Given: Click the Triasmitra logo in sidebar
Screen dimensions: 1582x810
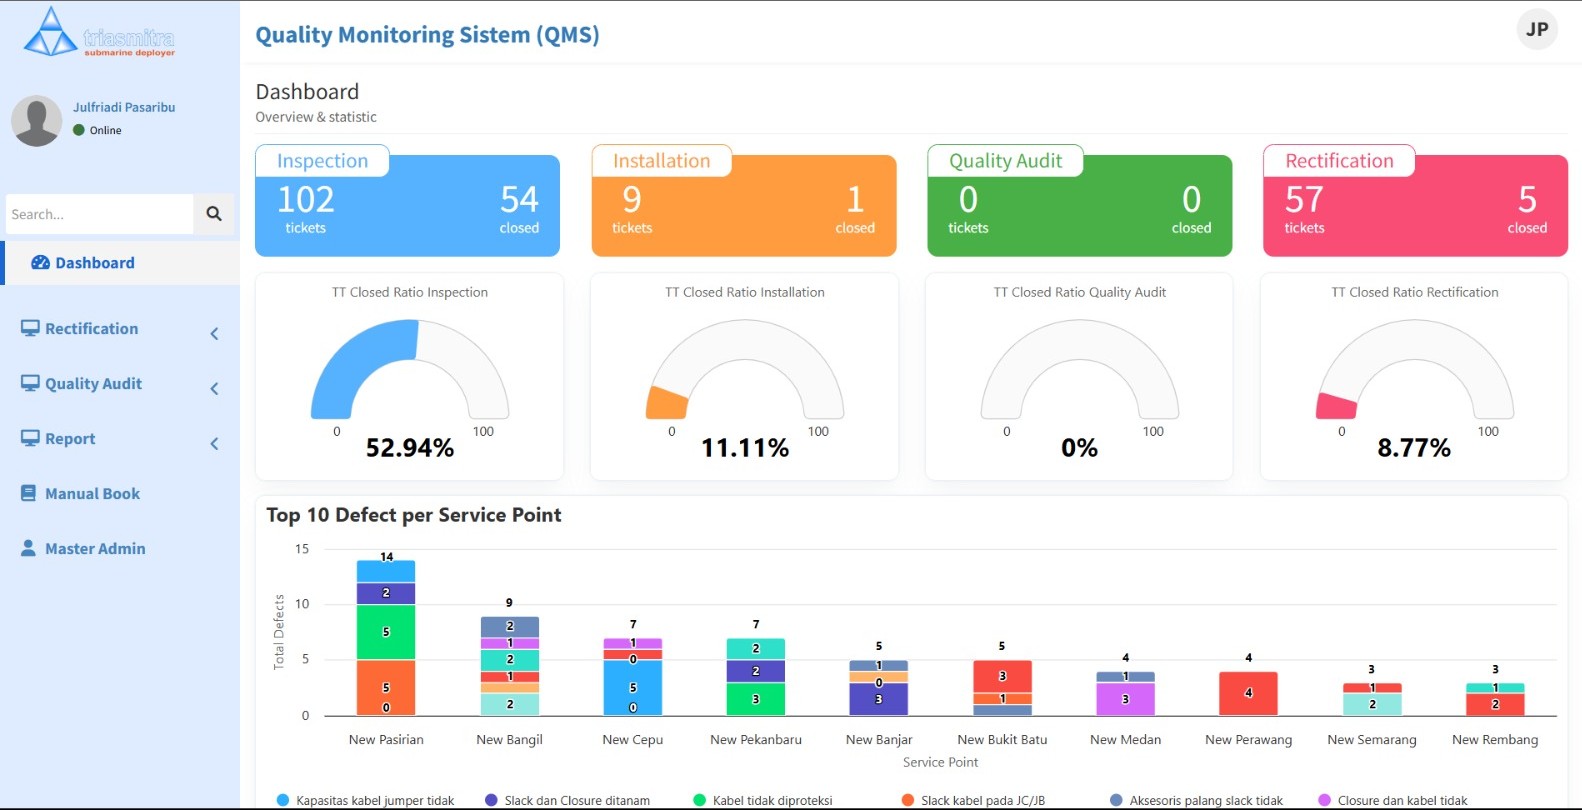Looking at the screenshot, I should click(x=99, y=33).
